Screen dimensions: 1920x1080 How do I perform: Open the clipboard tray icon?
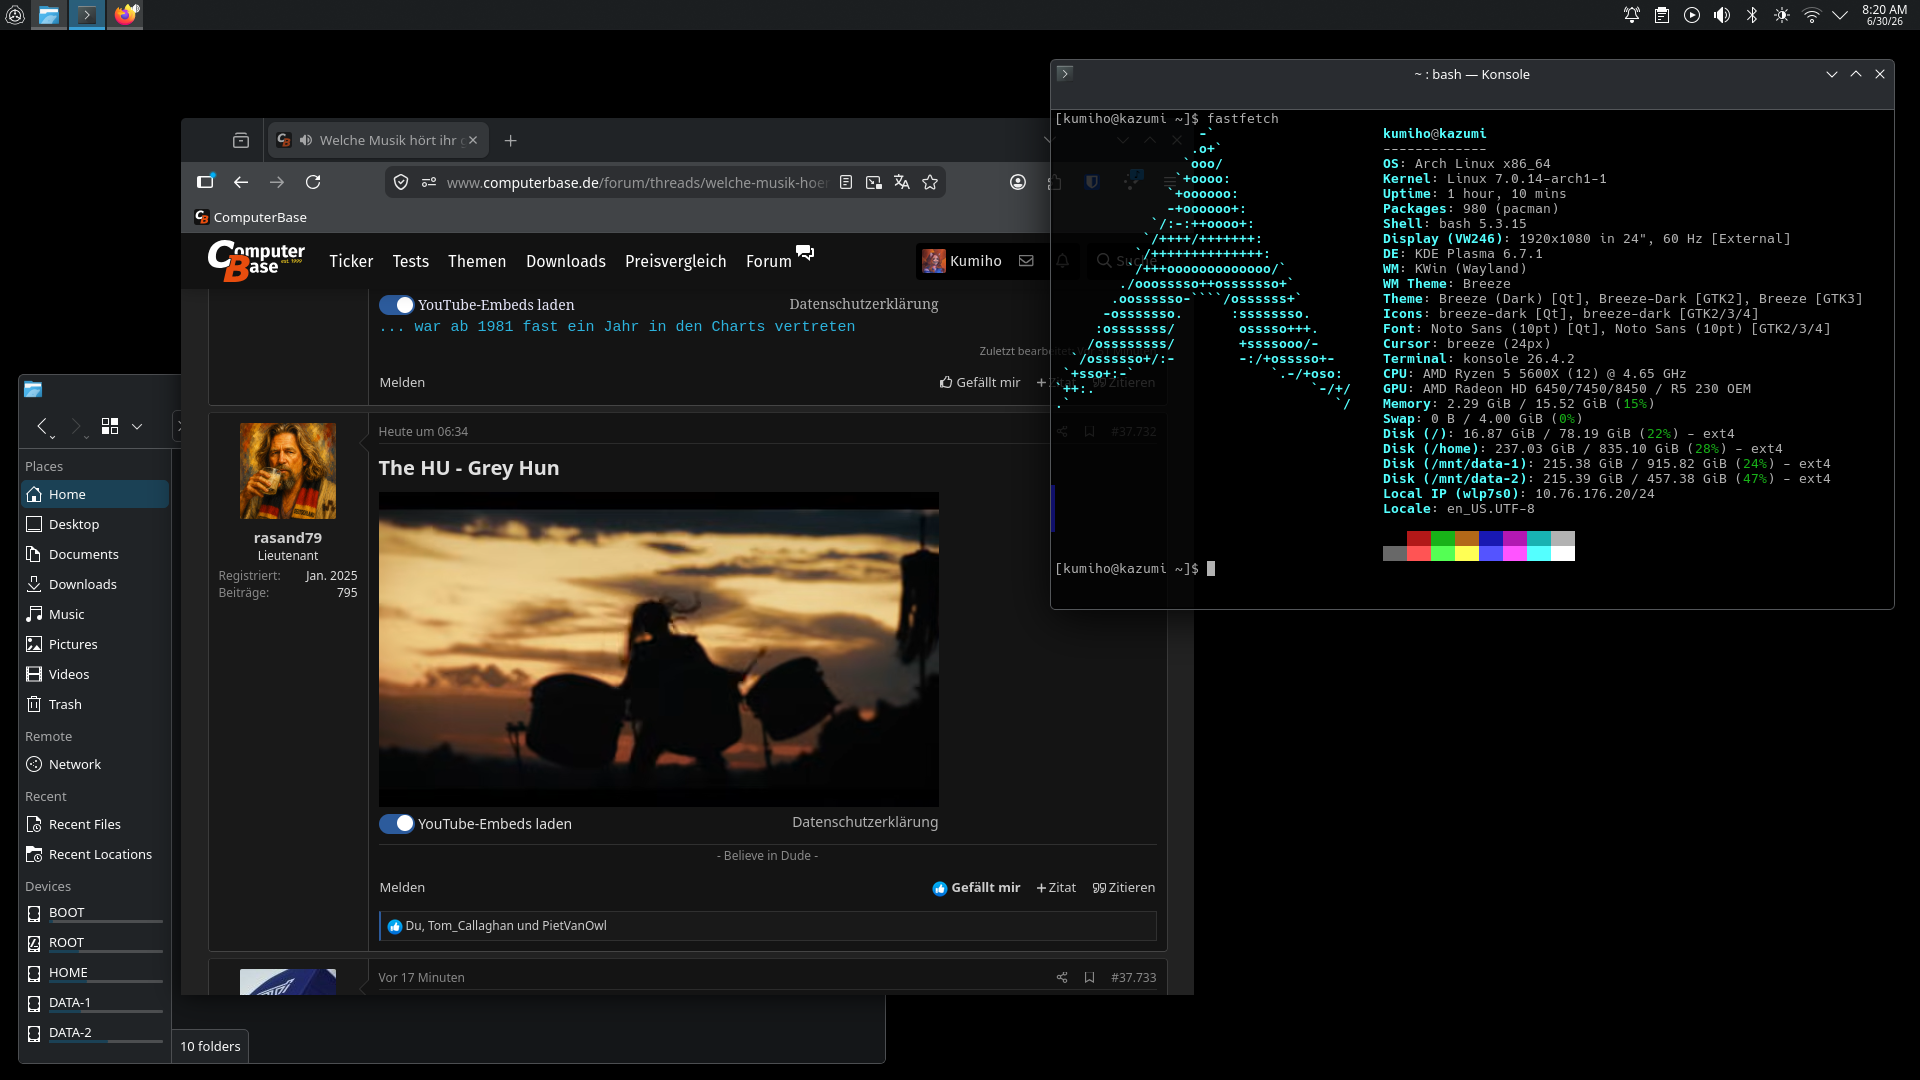(x=1662, y=15)
